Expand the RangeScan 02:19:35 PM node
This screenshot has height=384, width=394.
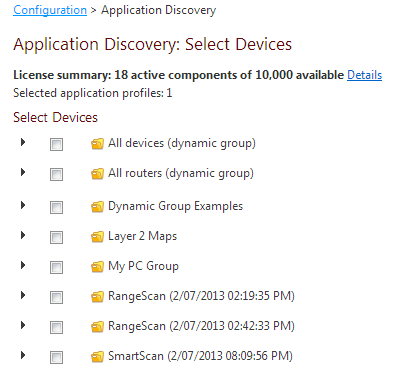(x=23, y=295)
